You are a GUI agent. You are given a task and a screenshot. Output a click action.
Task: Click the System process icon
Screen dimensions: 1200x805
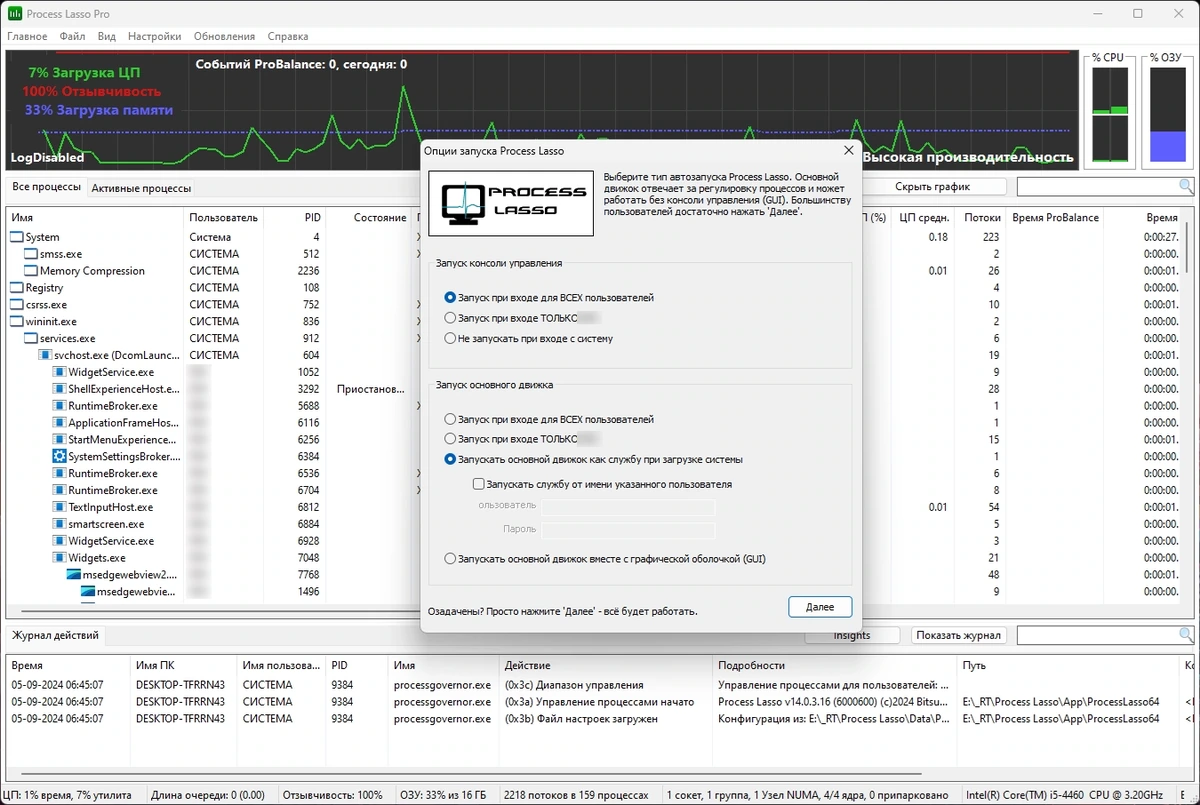tap(17, 237)
